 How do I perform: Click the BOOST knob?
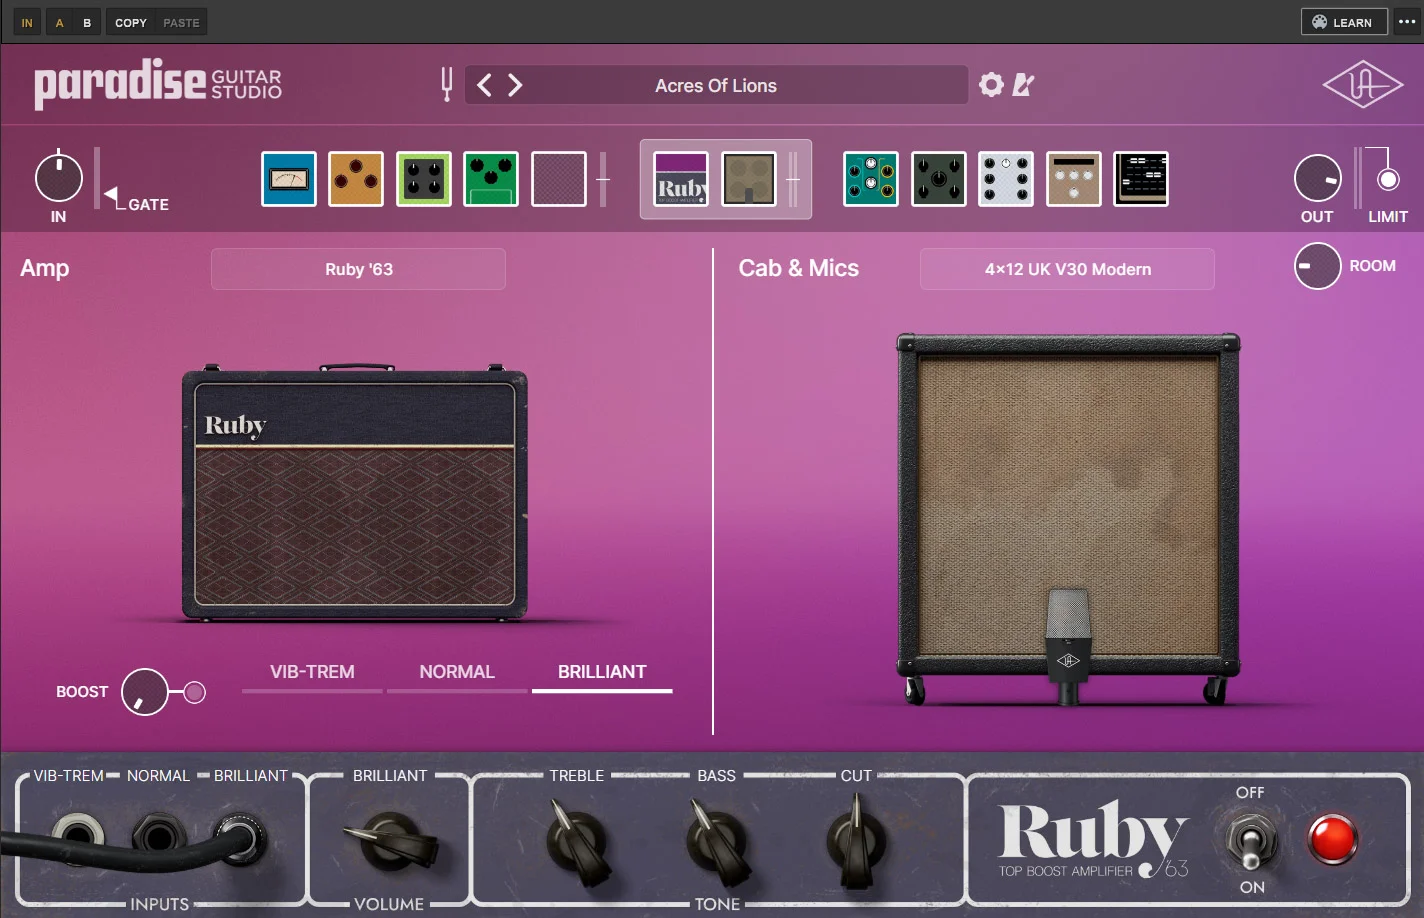click(x=145, y=692)
